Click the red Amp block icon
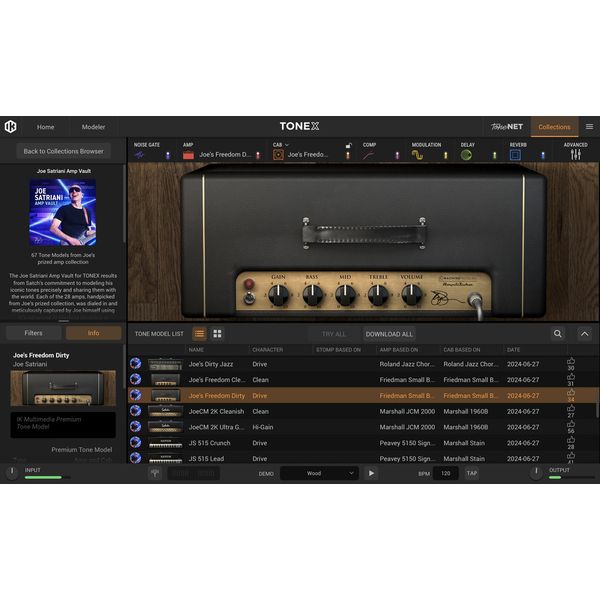This screenshot has width=600, height=600. coord(188,155)
